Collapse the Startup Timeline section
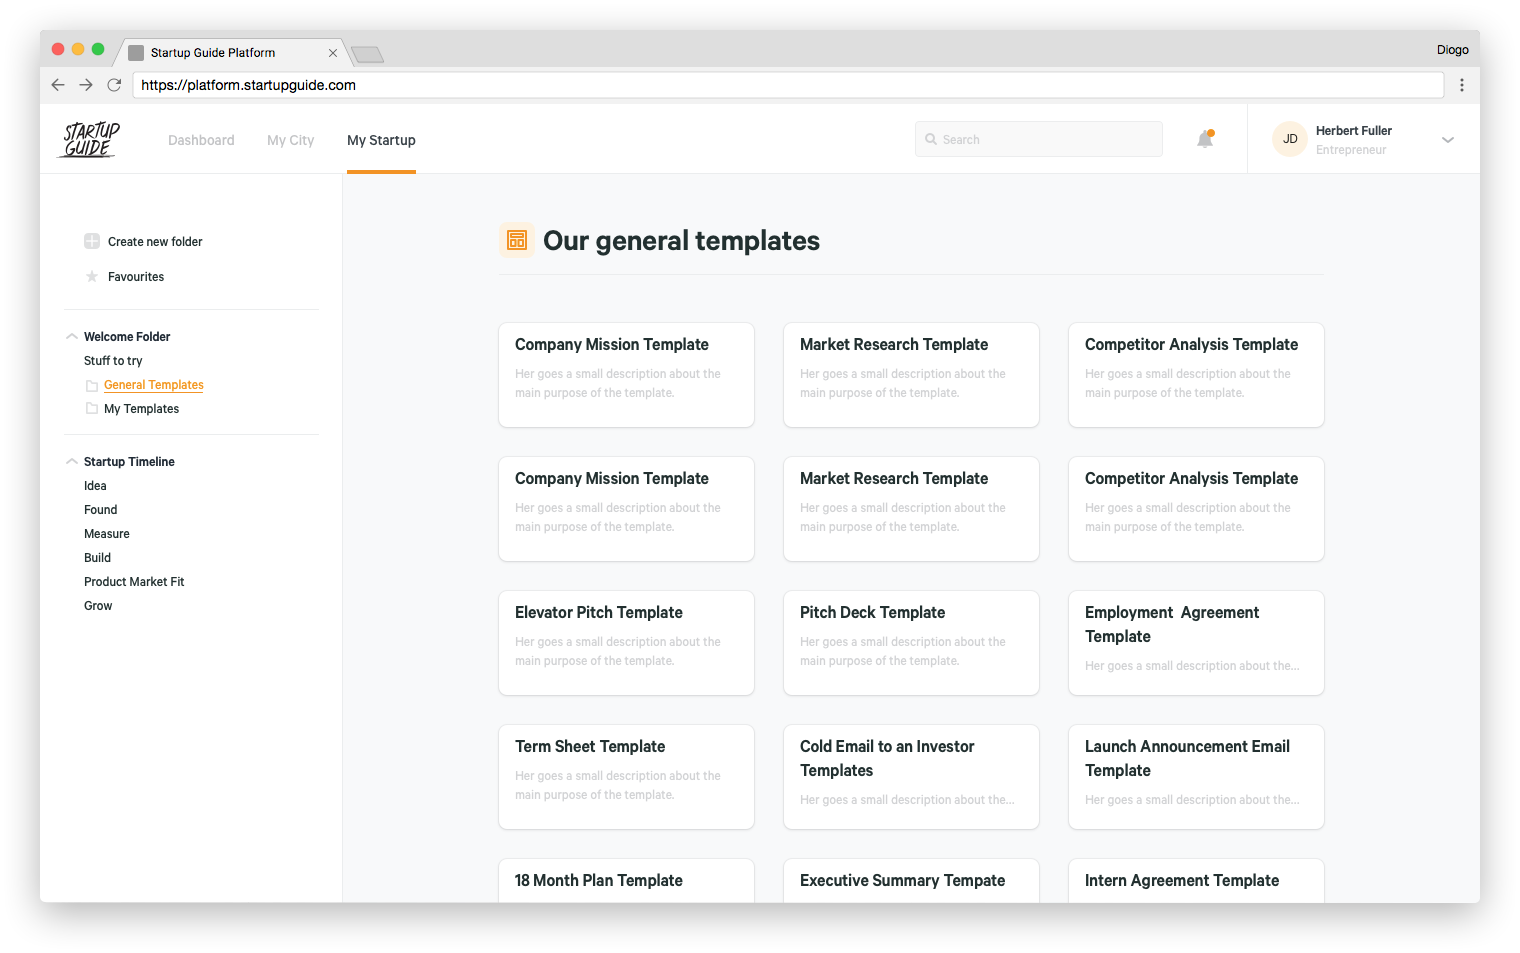Image resolution: width=1520 pixels, height=953 pixels. click(x=71, y=461)
